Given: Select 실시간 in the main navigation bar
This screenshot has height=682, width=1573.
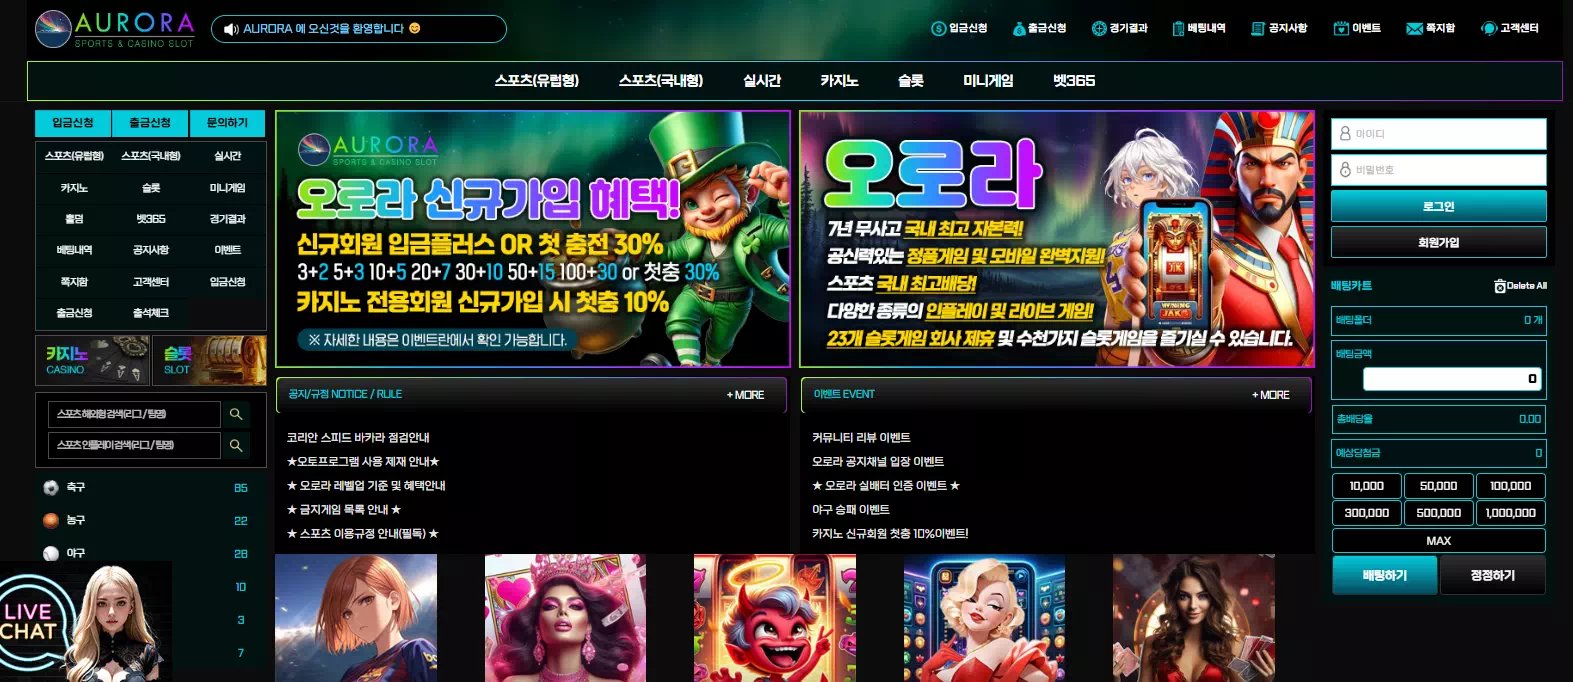Looking at the screenshot, I should coord(762,81).
